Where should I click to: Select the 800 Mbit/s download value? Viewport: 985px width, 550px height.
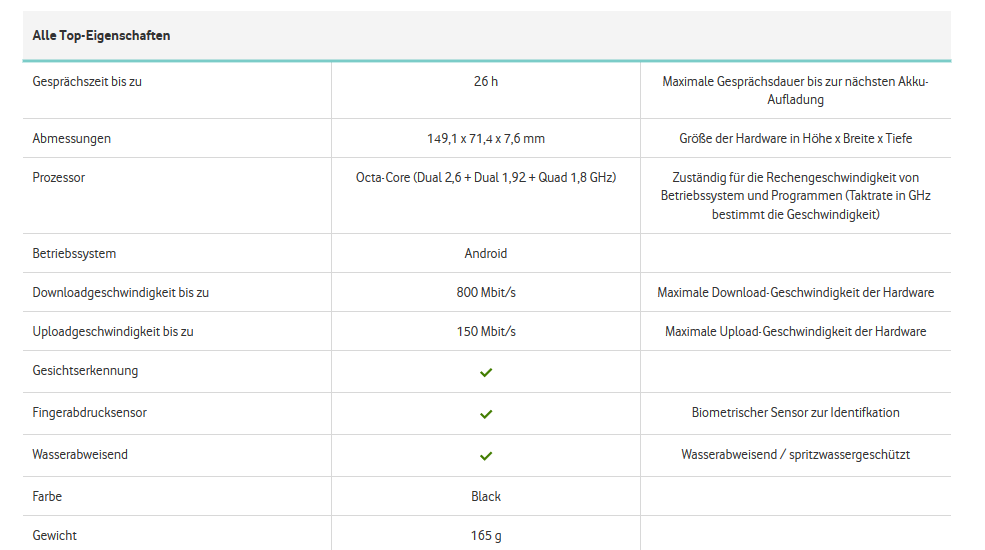[486, 293]
